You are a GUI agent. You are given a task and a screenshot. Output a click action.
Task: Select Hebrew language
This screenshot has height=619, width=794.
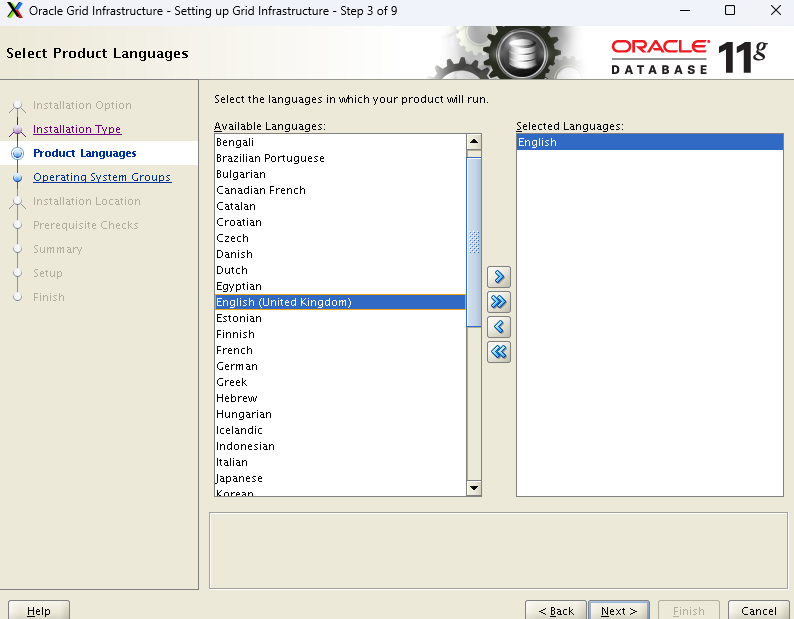340,398
